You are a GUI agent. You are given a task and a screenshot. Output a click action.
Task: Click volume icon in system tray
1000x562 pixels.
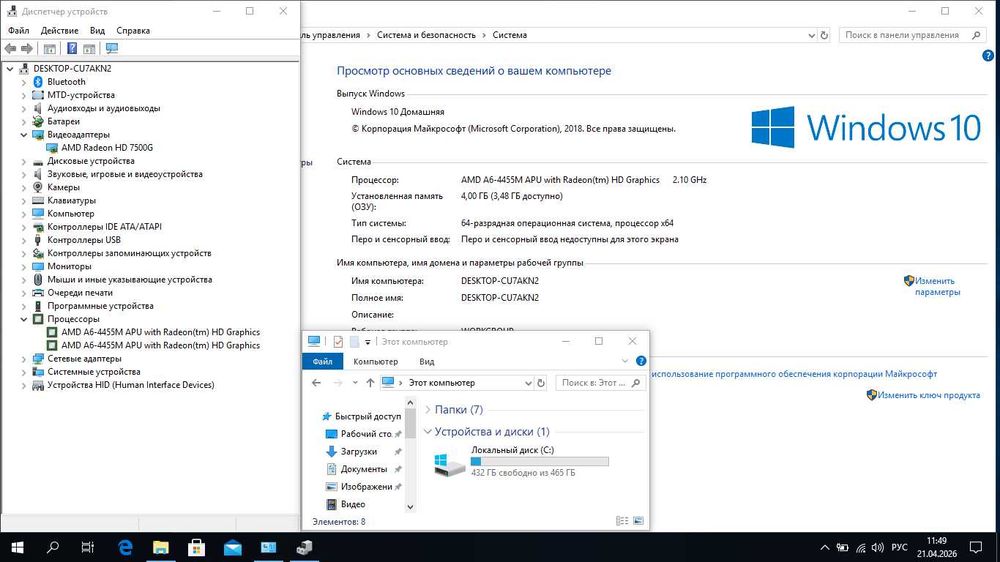(x=878, y=547)
